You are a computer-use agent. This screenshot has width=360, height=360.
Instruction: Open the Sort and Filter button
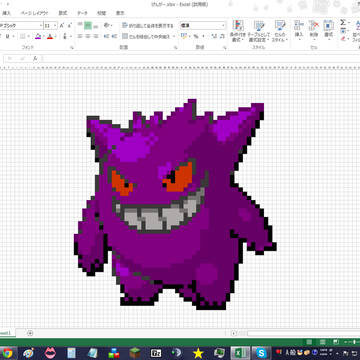(x=356, y=31)
